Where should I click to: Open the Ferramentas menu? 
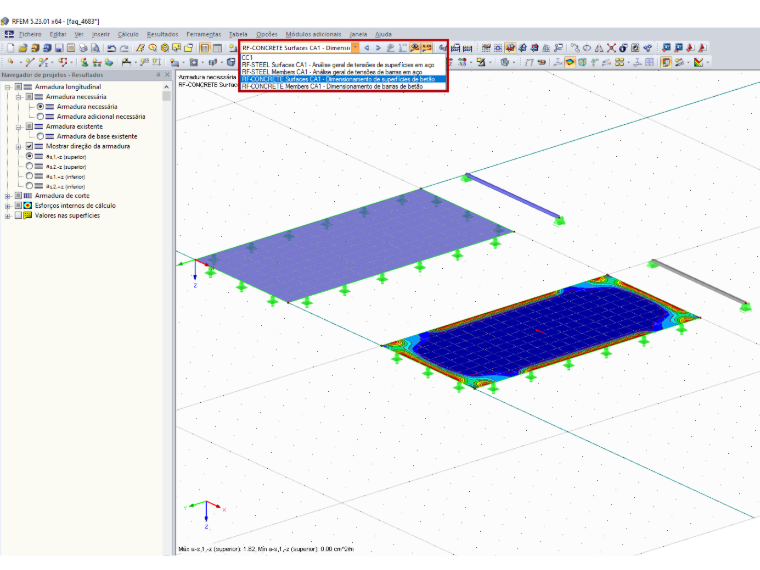pyautogui.click(x=204, y=34)
